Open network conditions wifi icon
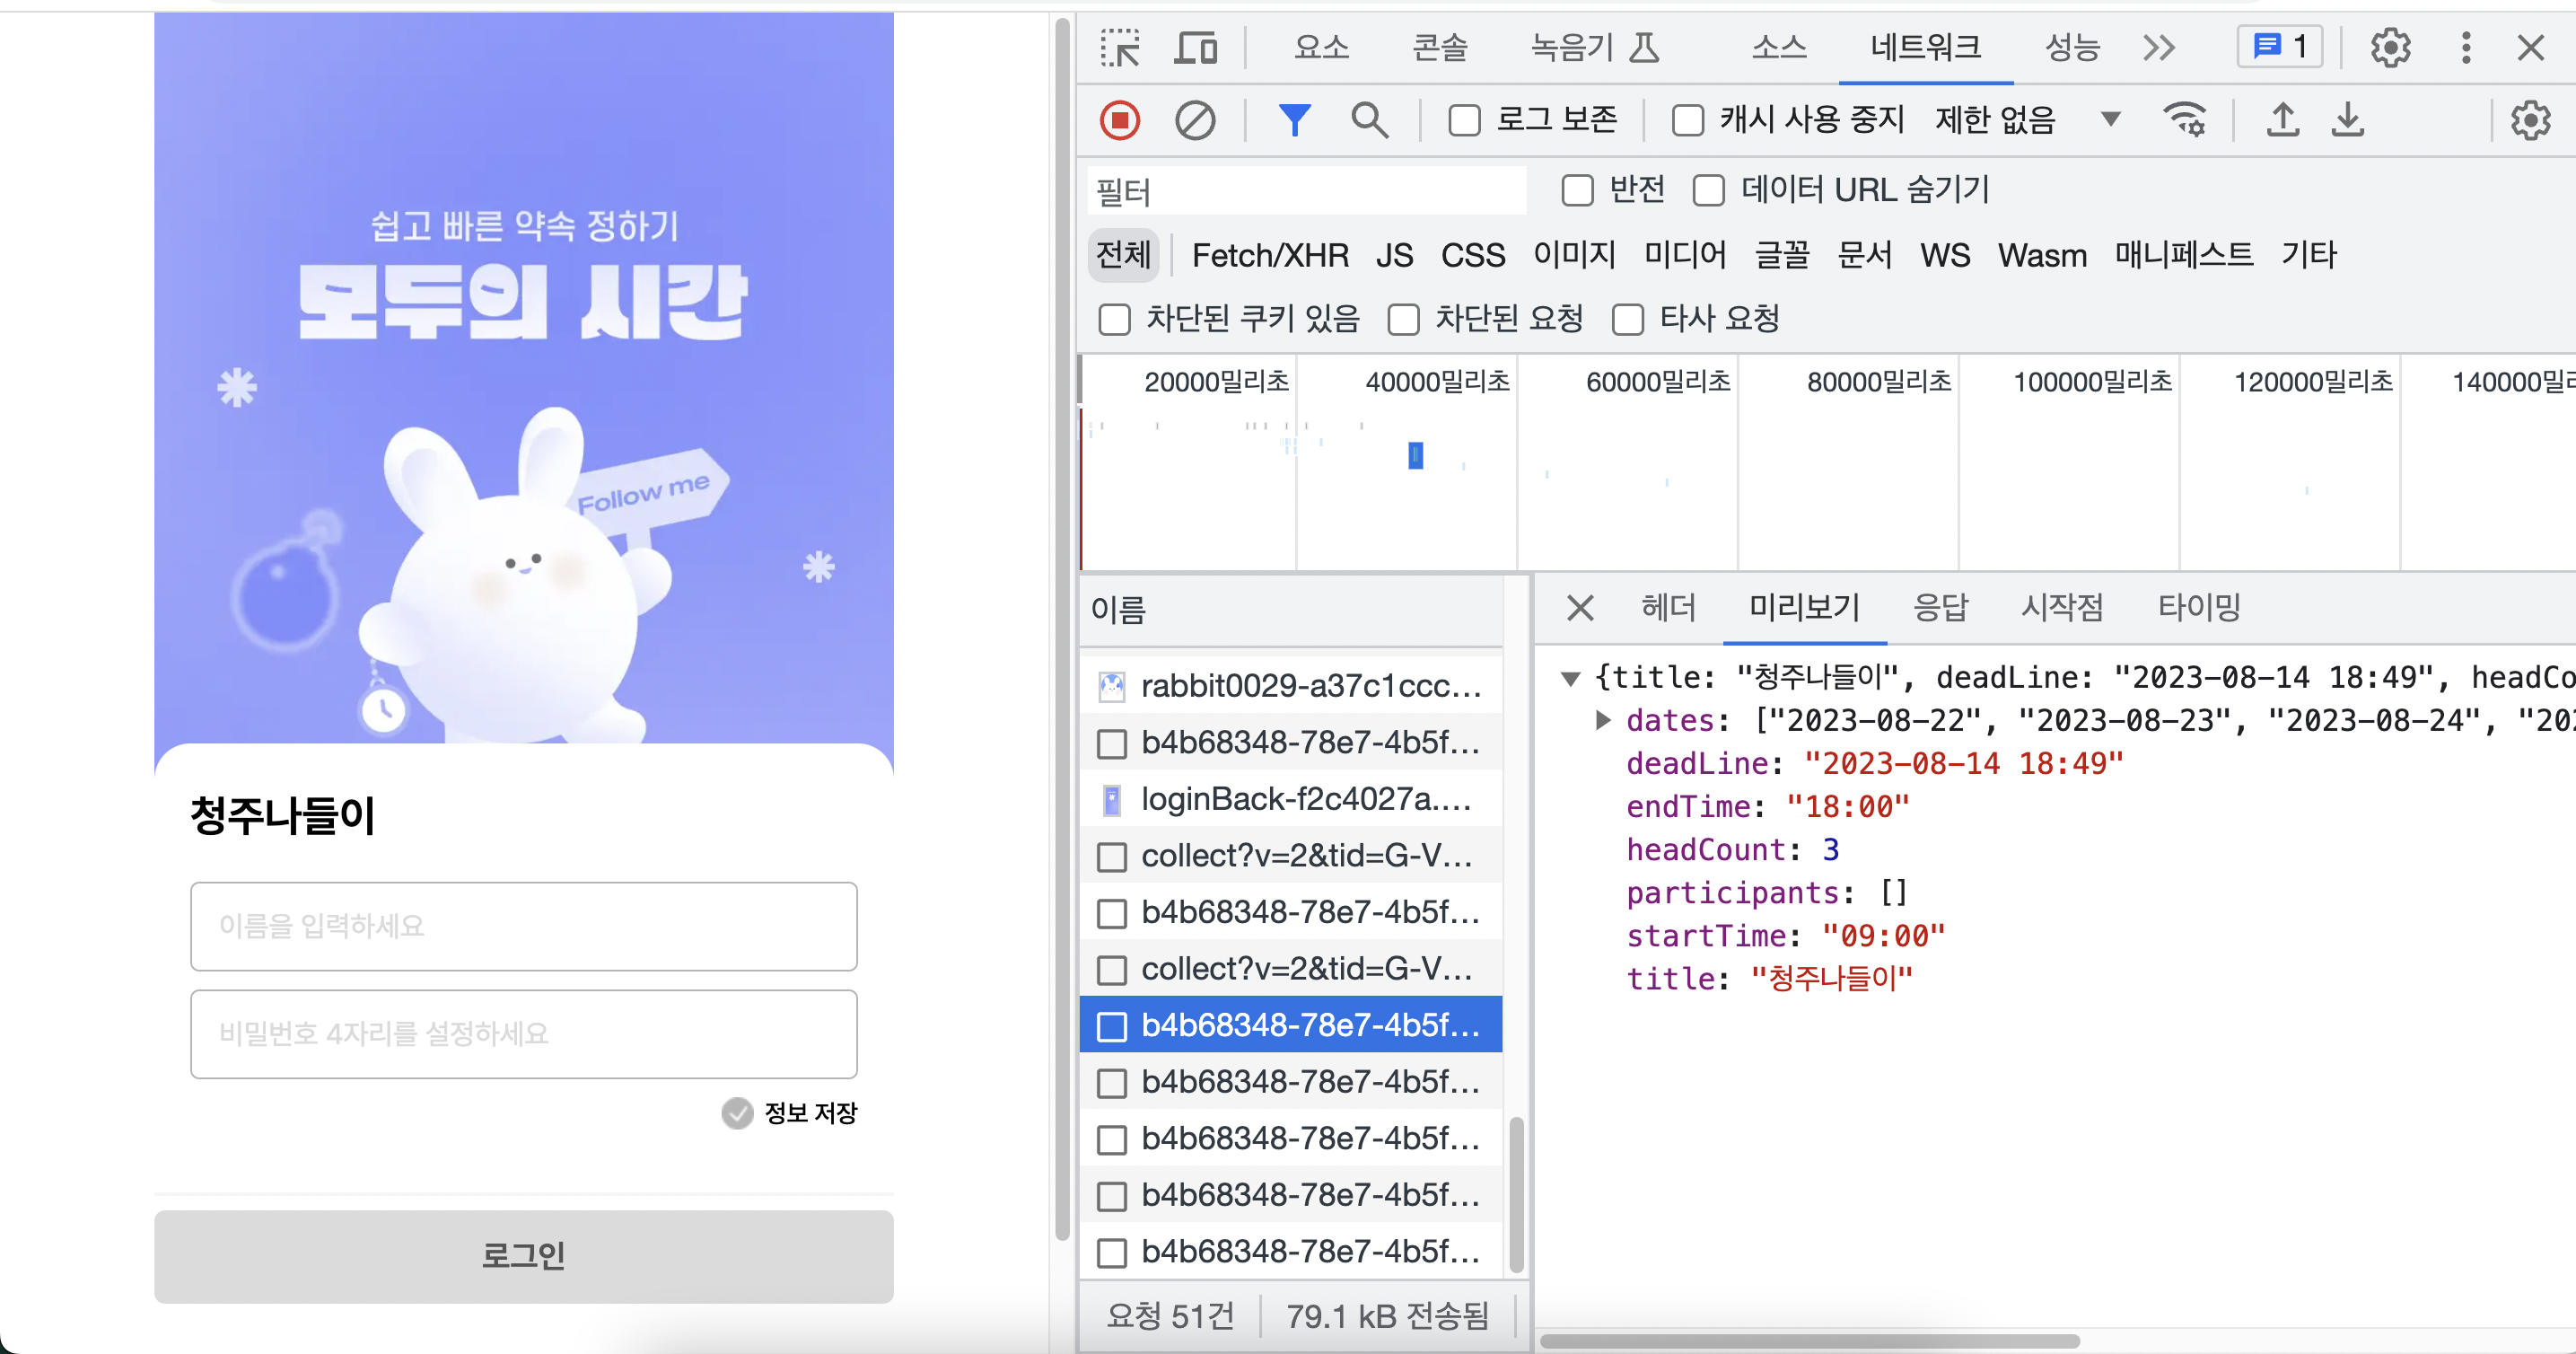The width and height of the screenshot is (2576, 1354). point(2185,120)
